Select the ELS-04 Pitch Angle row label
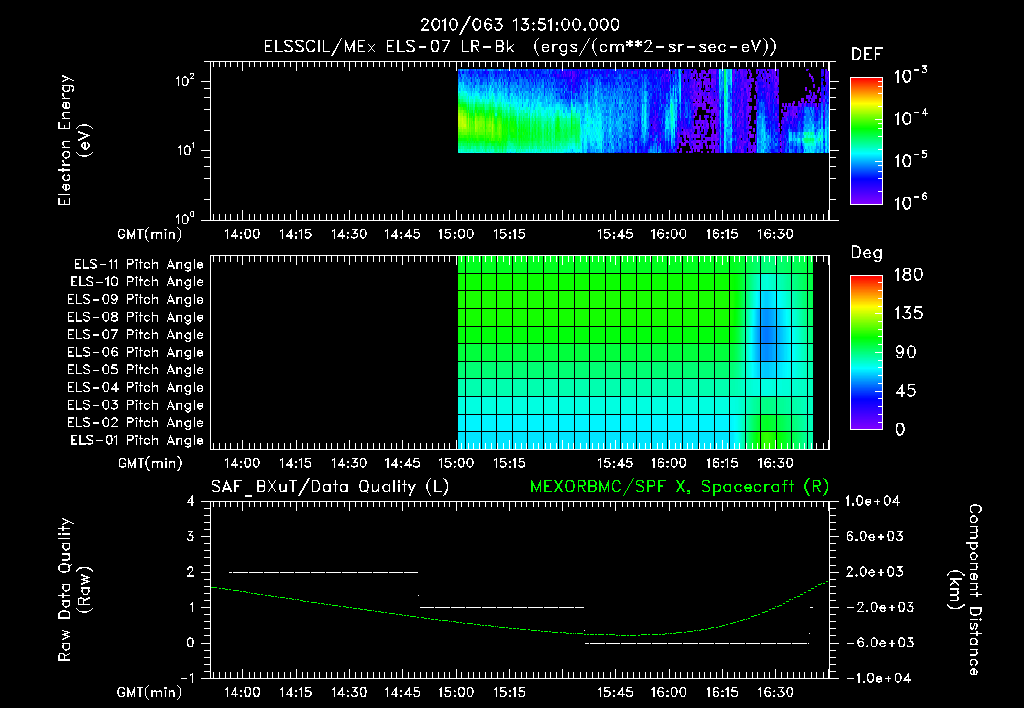Viewport: 1024px width, 708px height. coord(135,387)
